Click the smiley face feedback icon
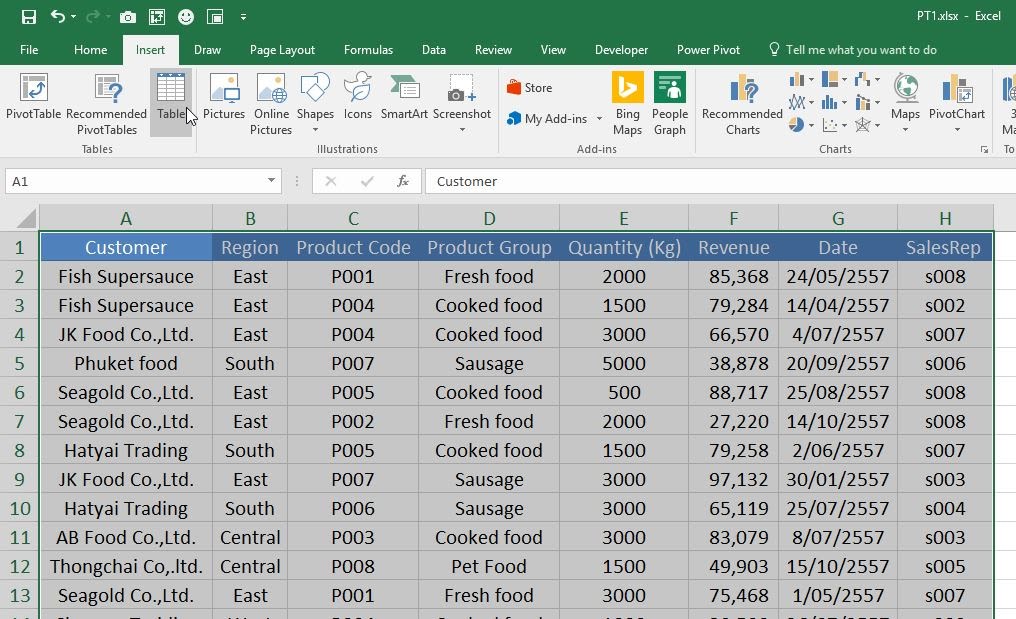Viewport: 1016px width, 619px height. coord(186,17)
